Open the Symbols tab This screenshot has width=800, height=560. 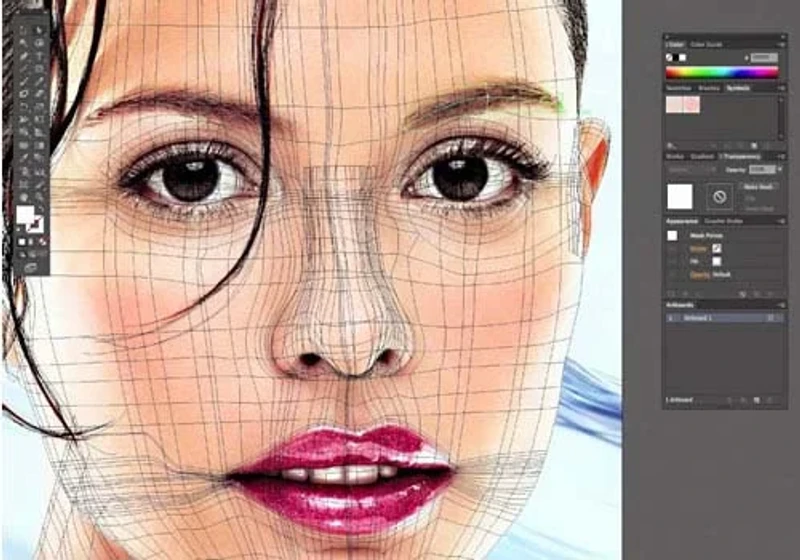coord(738,88)
